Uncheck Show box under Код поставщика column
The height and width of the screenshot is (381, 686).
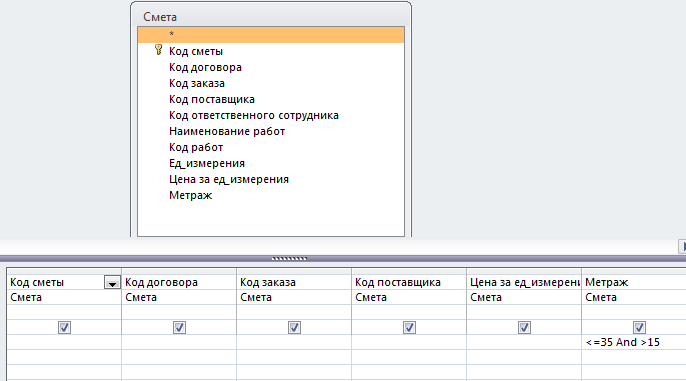click(410, 327)
